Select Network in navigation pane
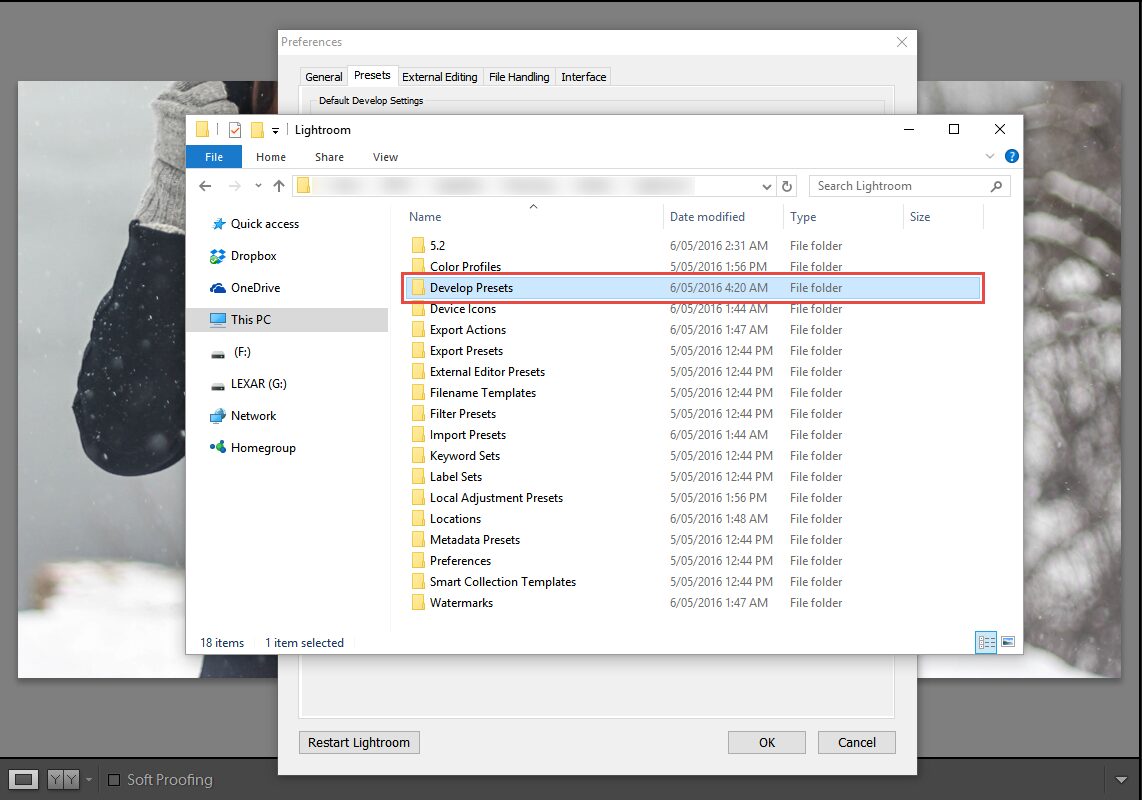 click(x=244, y=416)
